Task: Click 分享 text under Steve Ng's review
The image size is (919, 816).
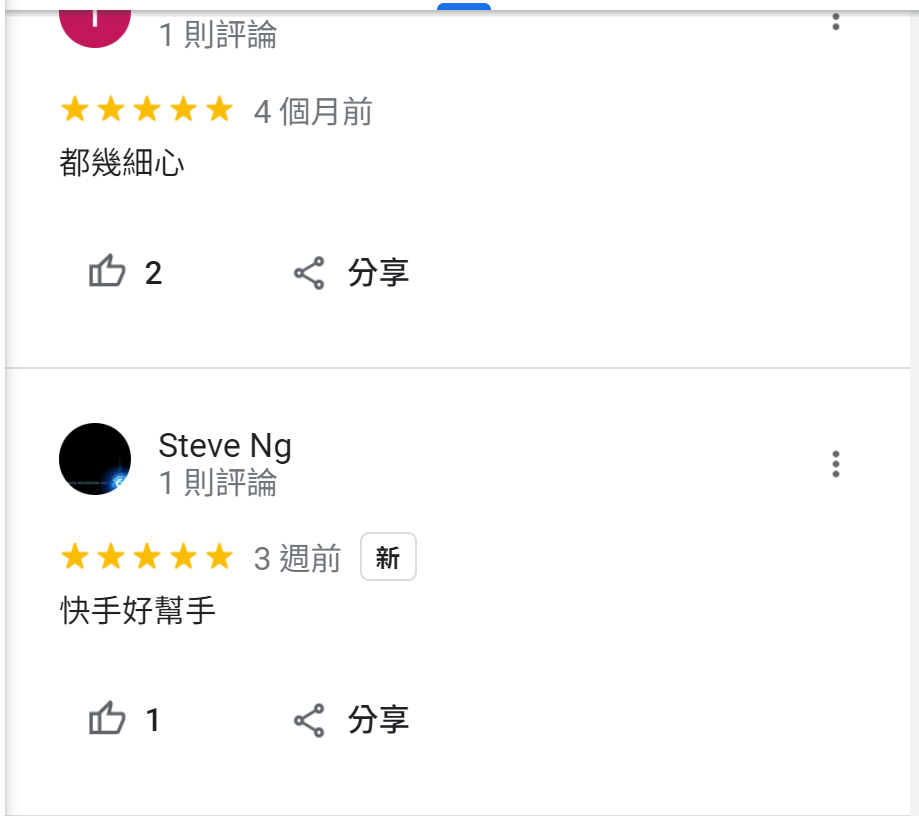Action: pyautogui.click(x=378, y=720)
